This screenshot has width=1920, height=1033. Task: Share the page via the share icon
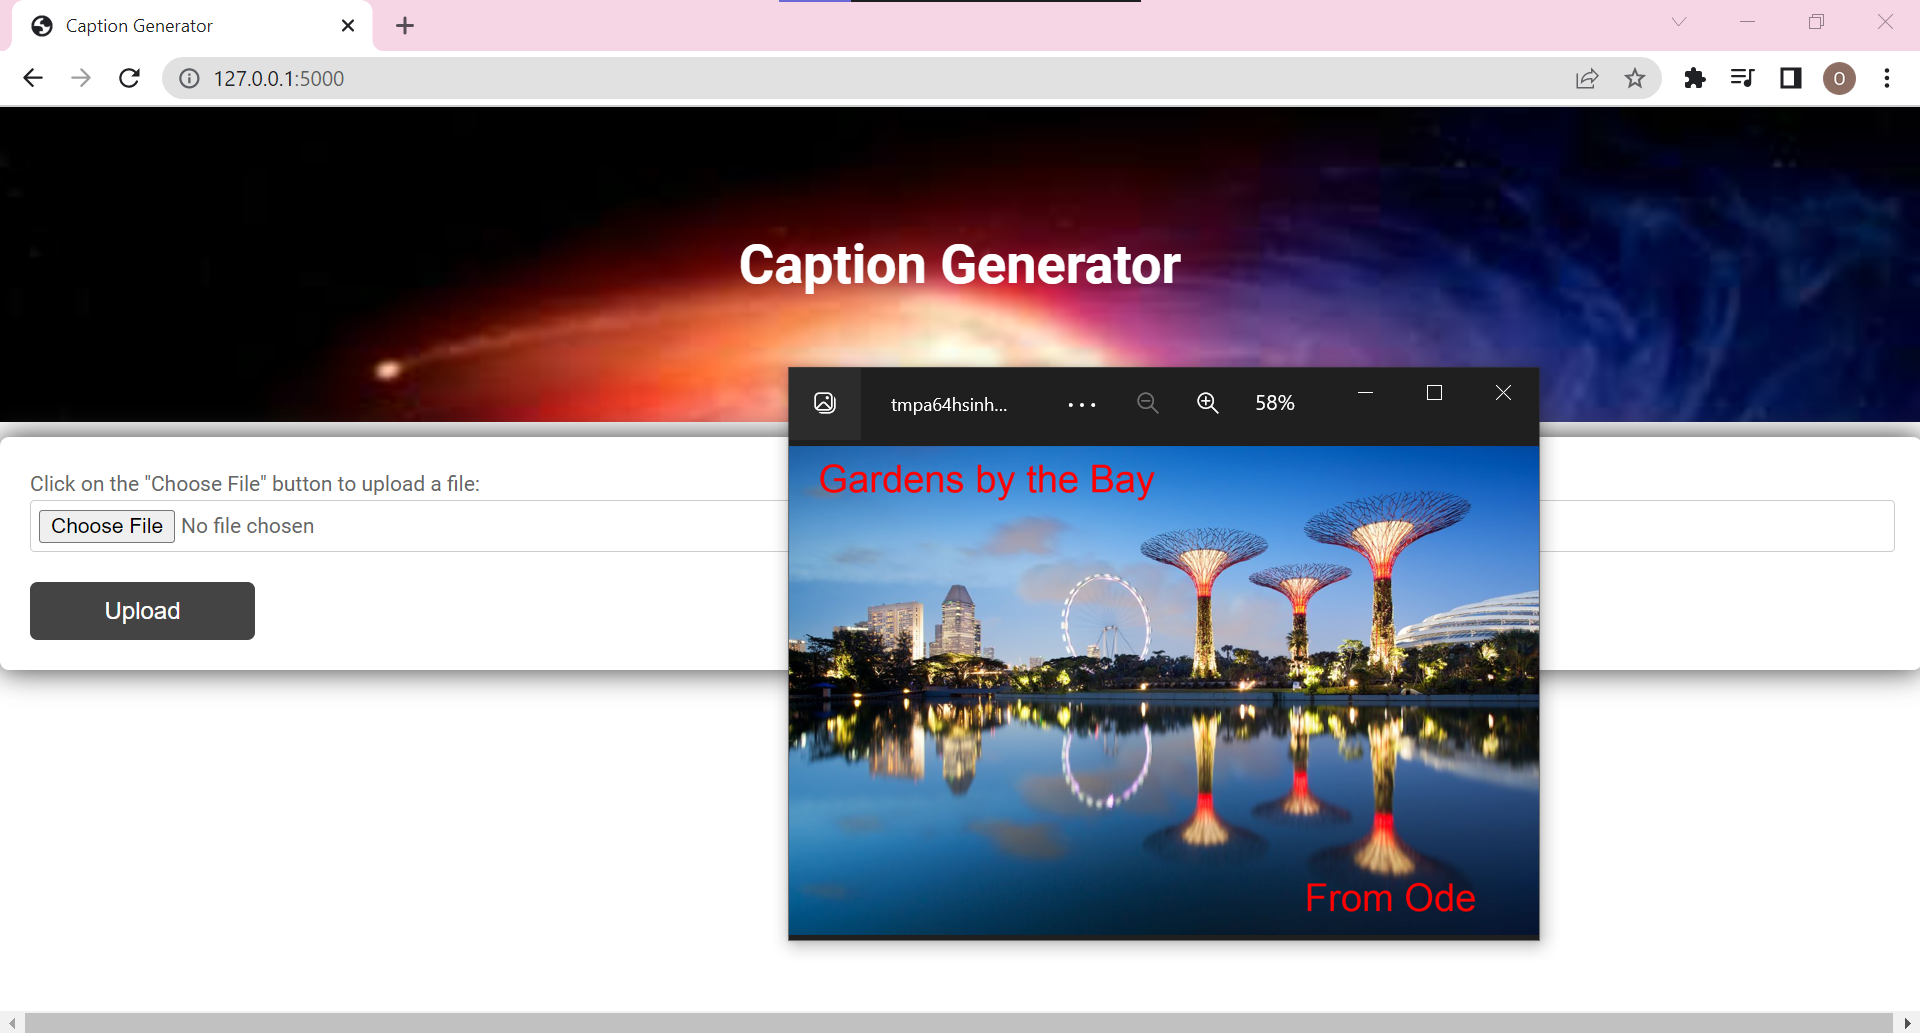[1588, 78]
